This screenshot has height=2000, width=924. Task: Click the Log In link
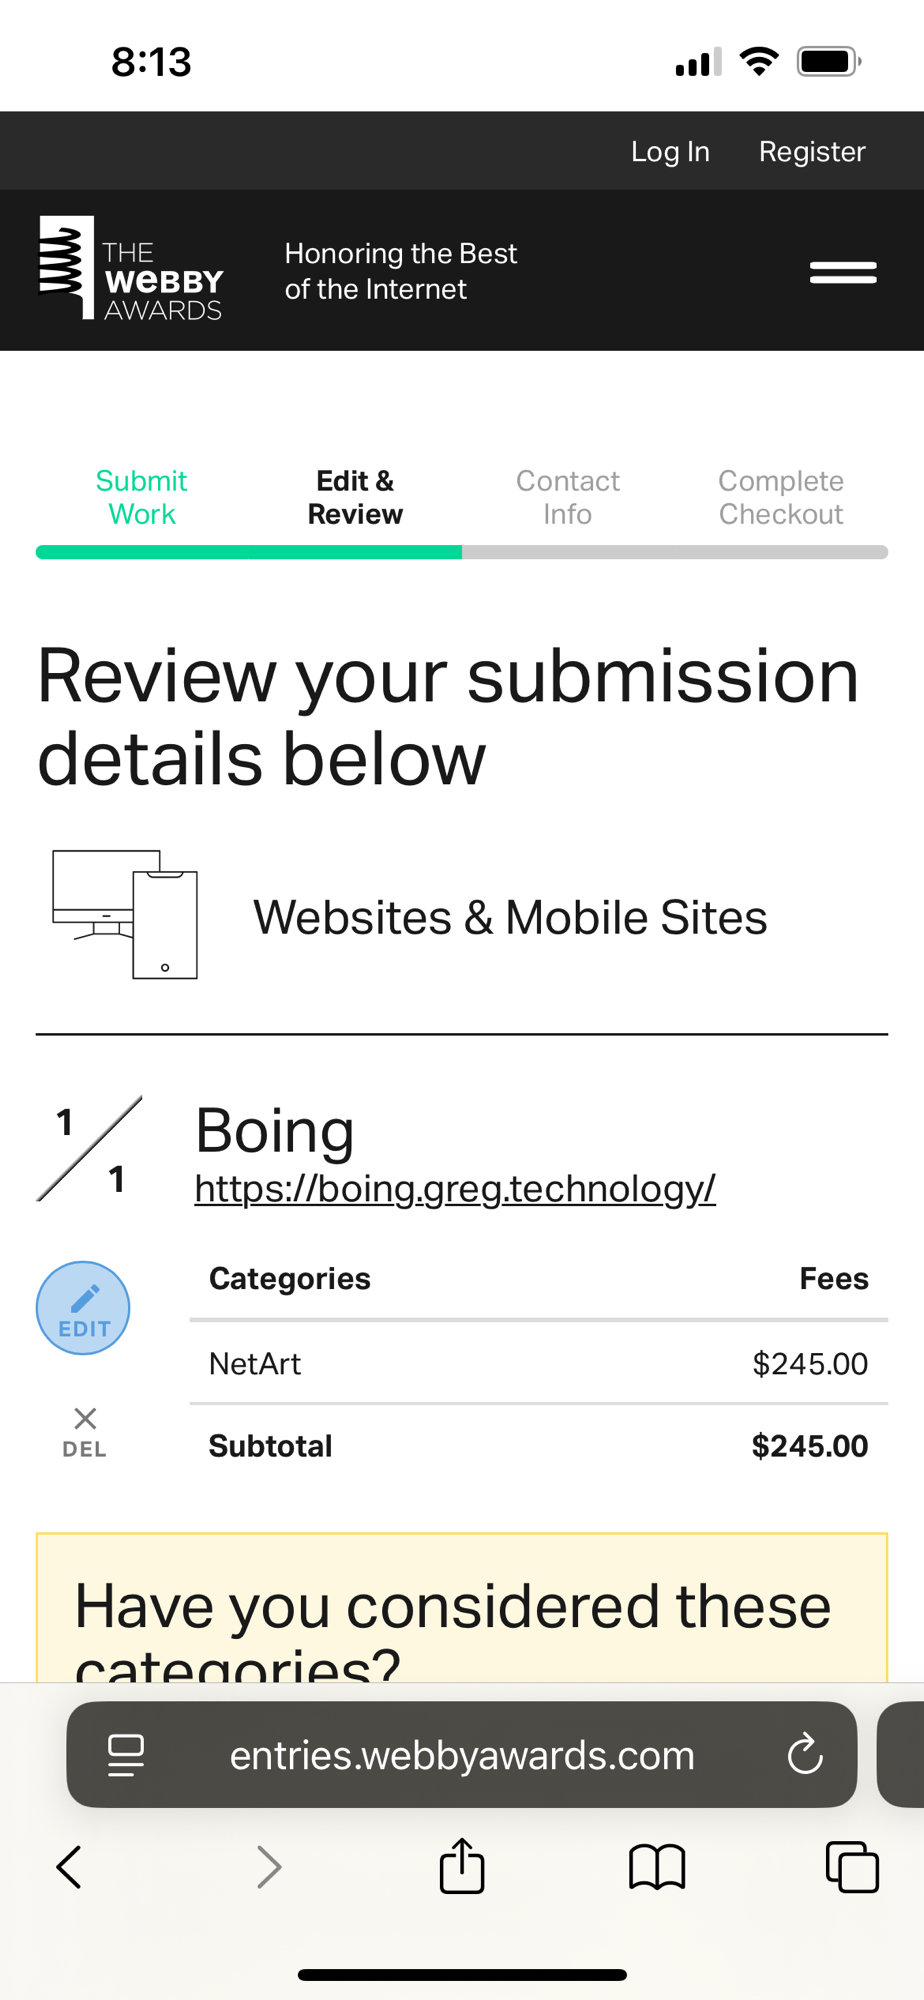tap(670, 151)
